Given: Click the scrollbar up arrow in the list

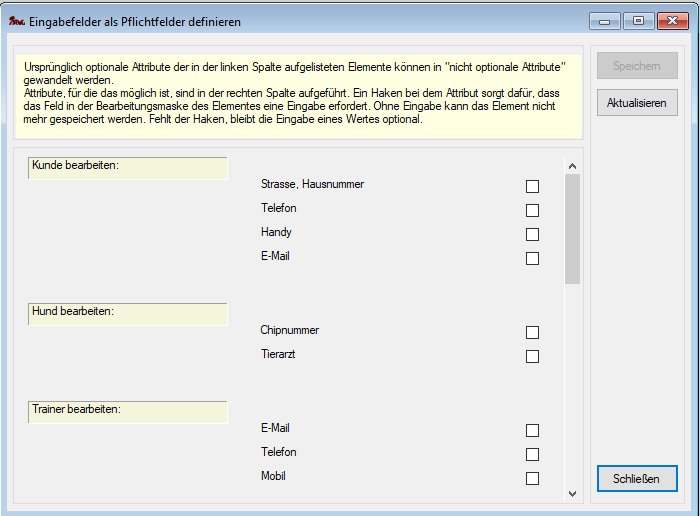Looking at the screenshot, I should click(572, 166).
